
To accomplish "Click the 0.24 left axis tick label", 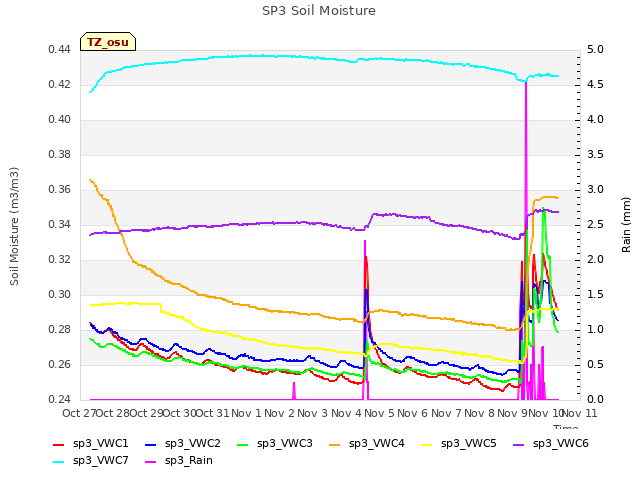I will 59,400.
